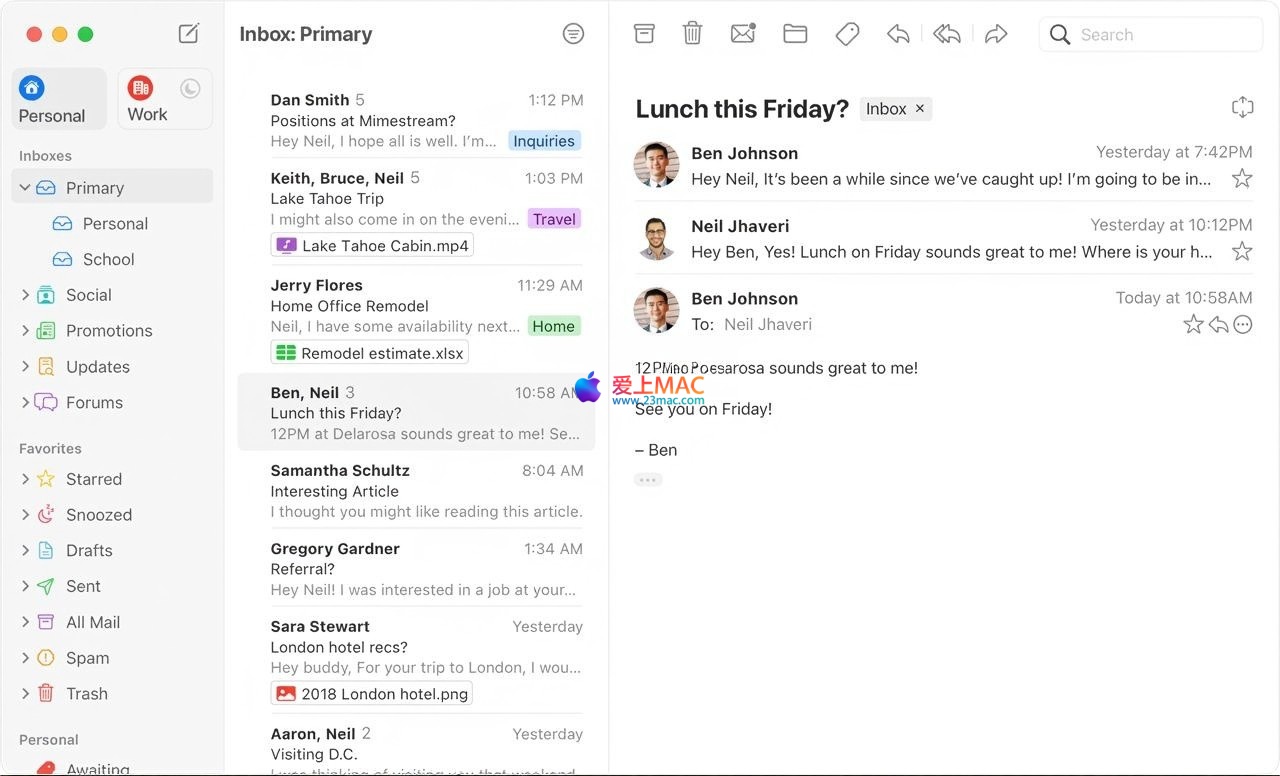Image resolution: width=1280 pixels, height=776 pixels.
Task: Collapse the Primary inbox tree
Action: [x=25, y=188]
